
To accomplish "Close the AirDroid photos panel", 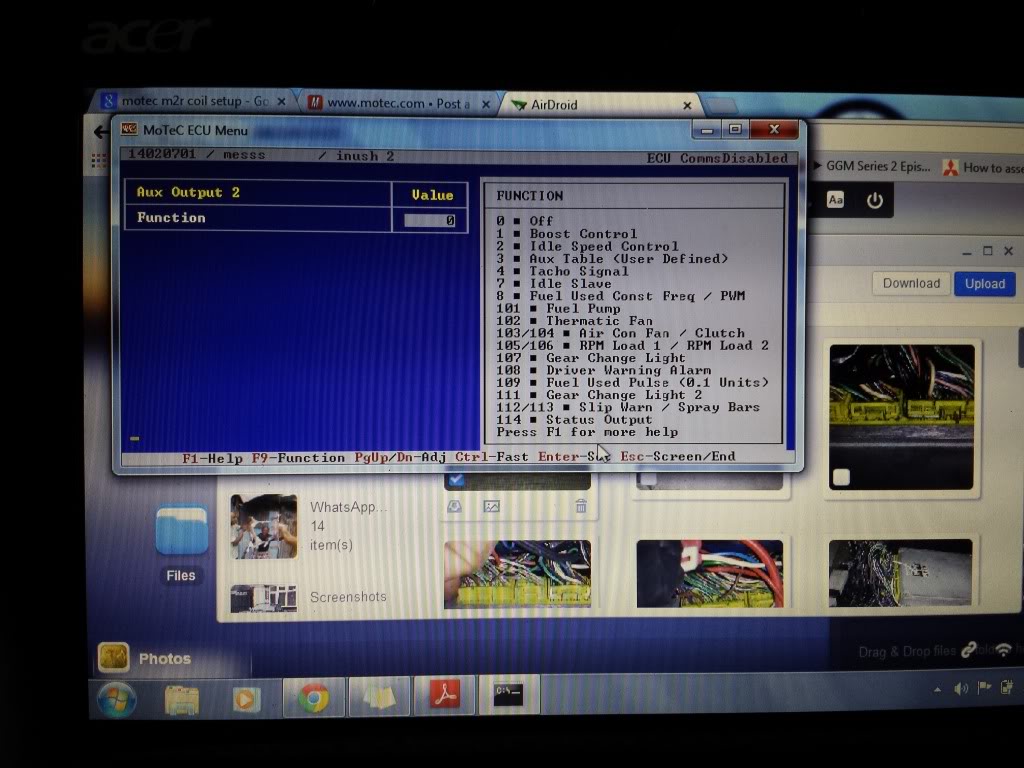I will (1009, 251).
